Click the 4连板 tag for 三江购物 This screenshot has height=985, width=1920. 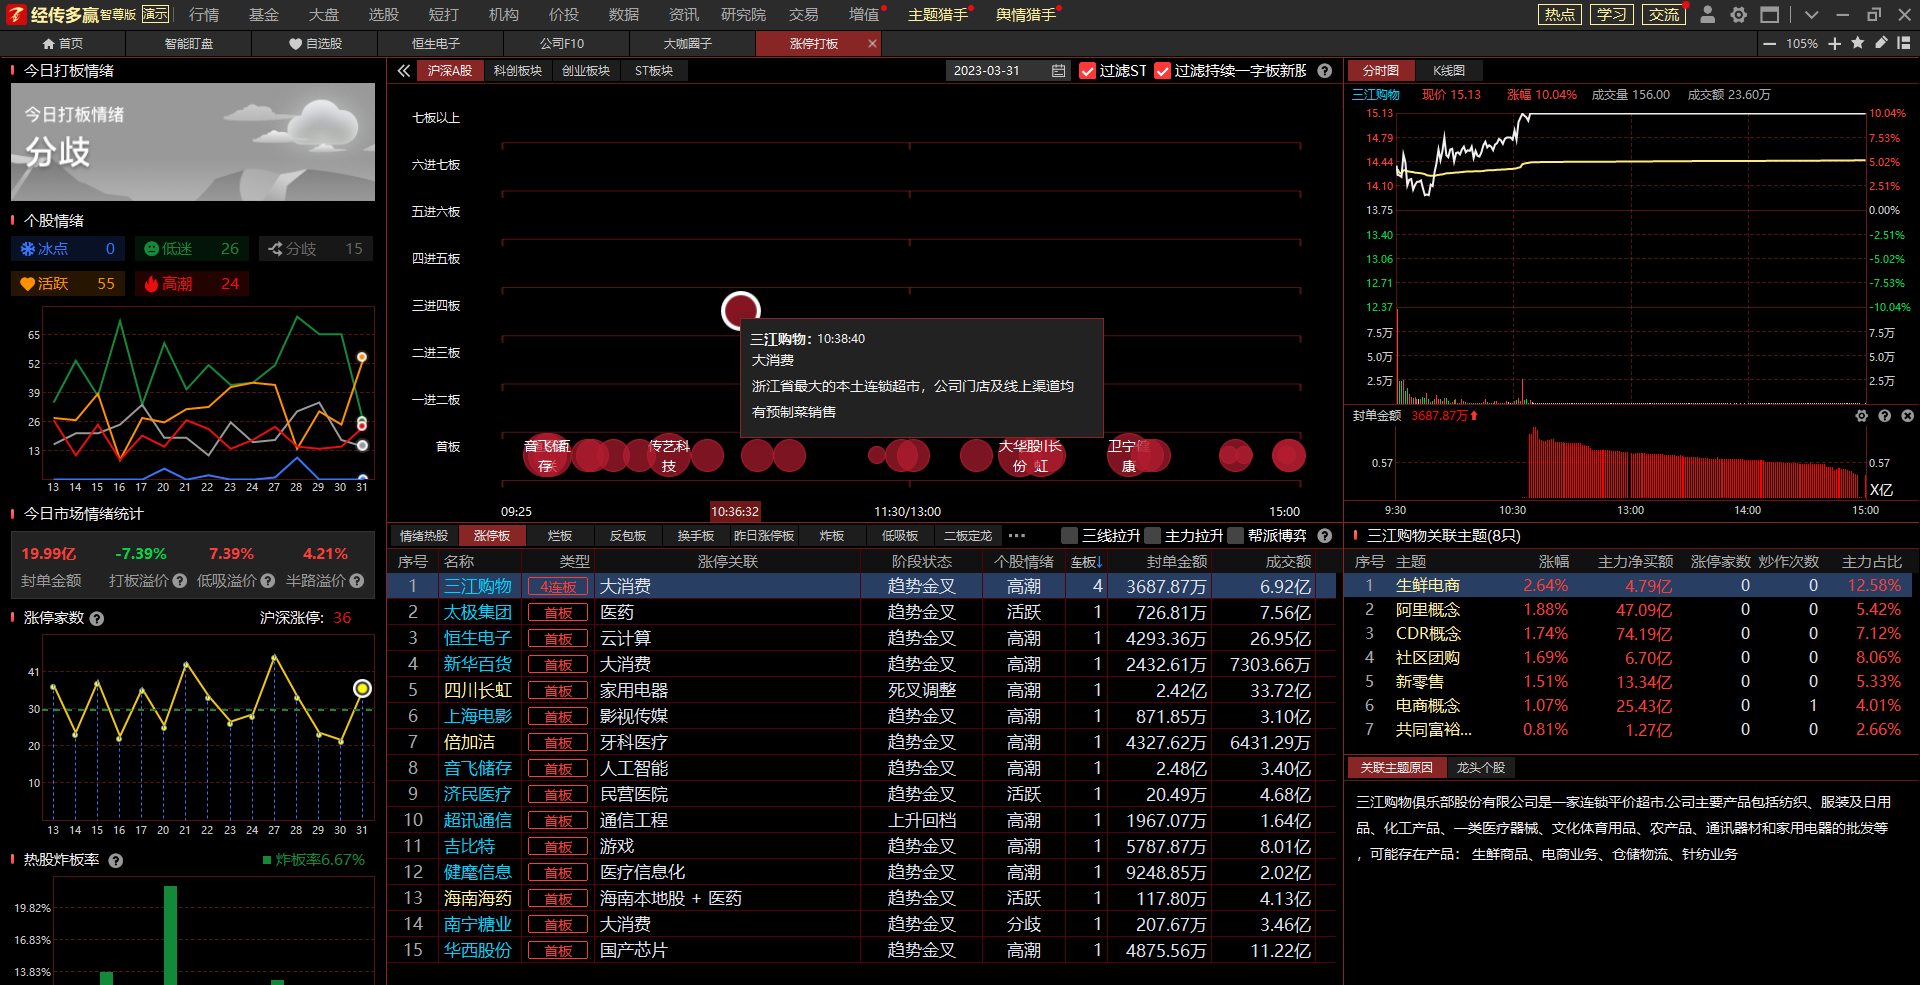click(x=558, y=586)
